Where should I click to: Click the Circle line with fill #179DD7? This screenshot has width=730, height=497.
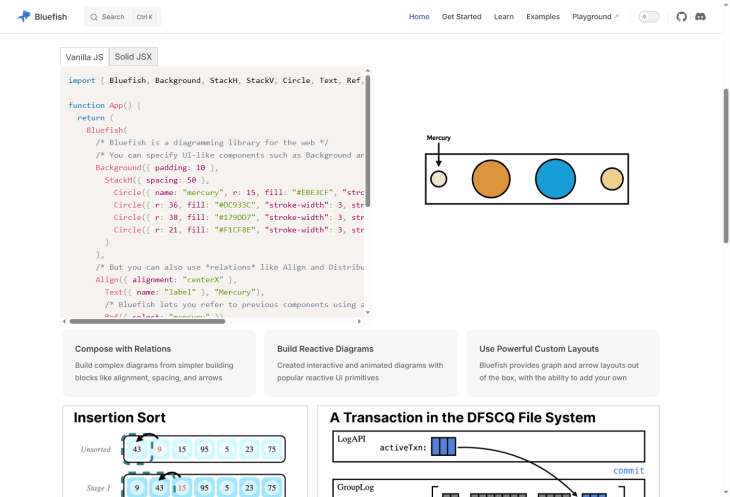coord(239,217)
